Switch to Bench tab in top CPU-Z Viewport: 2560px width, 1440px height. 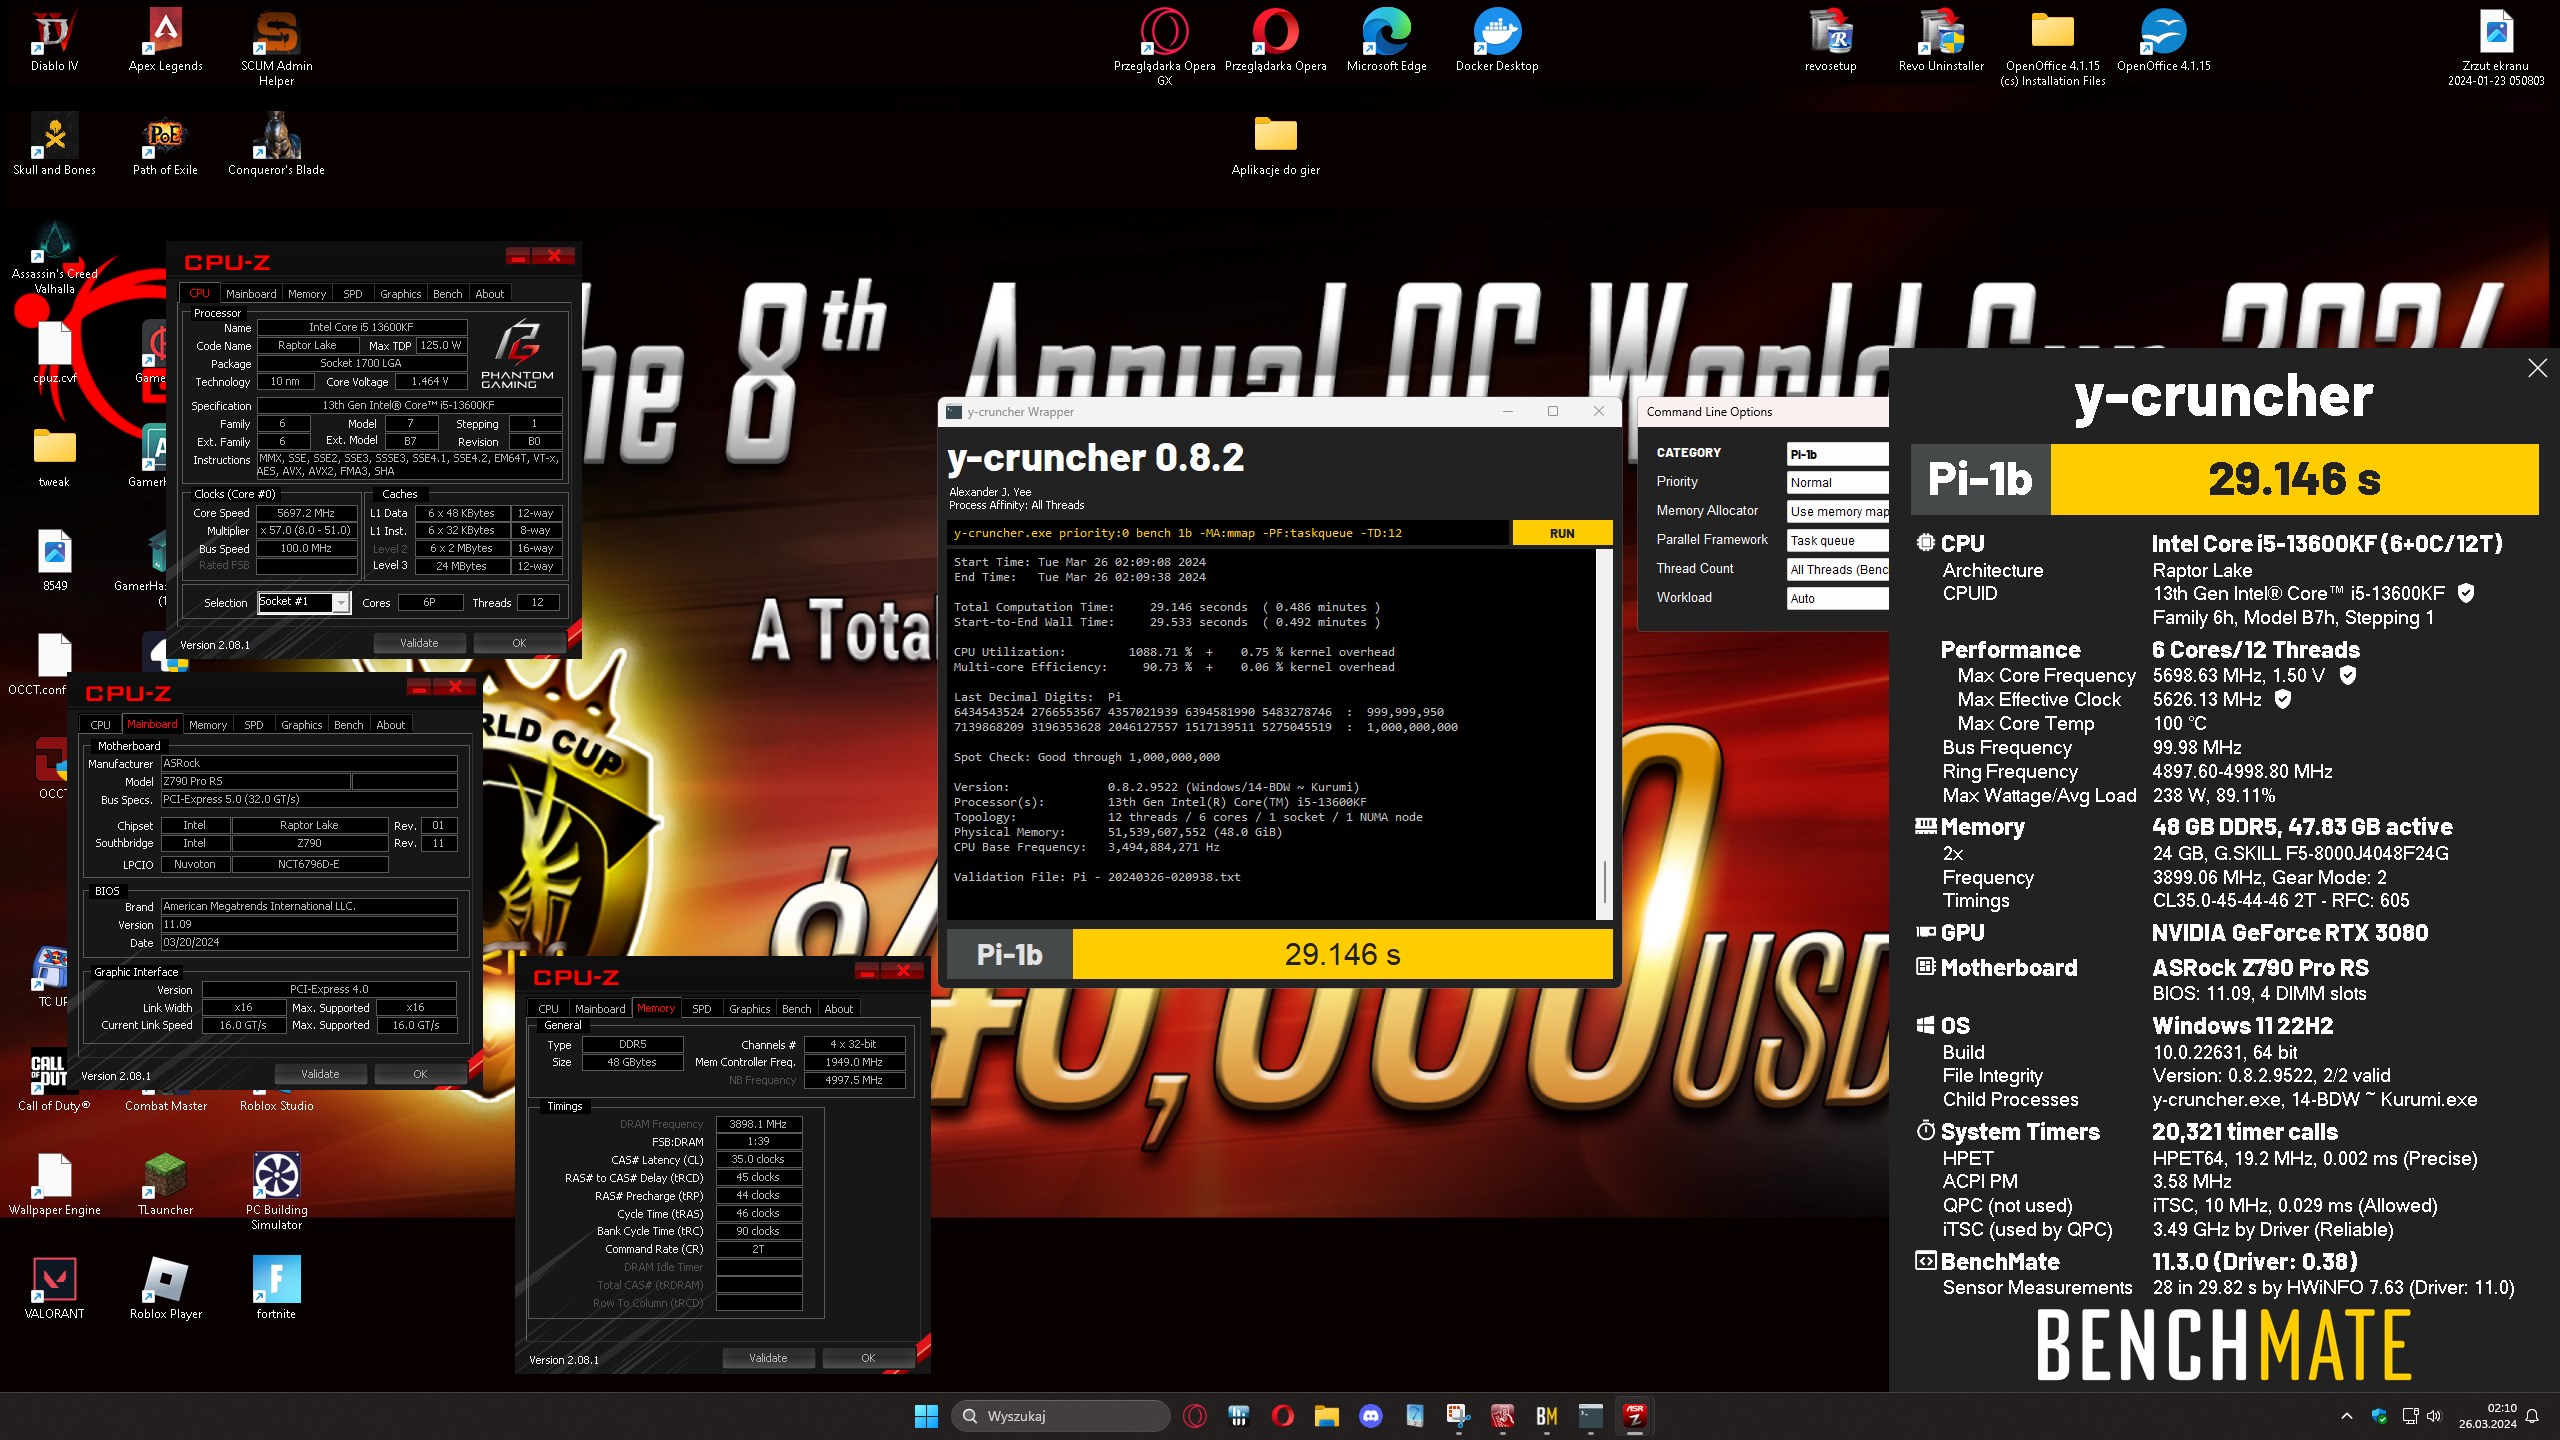click(x=448, y=294)
